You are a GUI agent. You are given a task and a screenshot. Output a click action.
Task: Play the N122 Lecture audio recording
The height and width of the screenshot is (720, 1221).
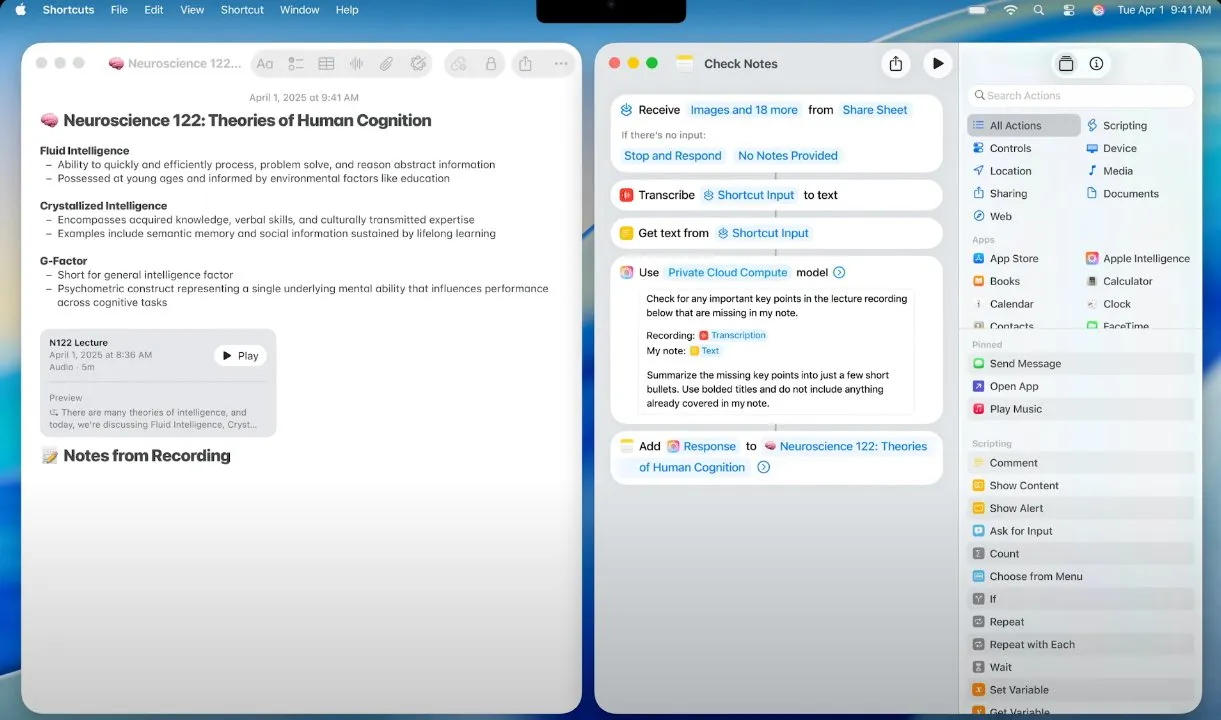240,356
